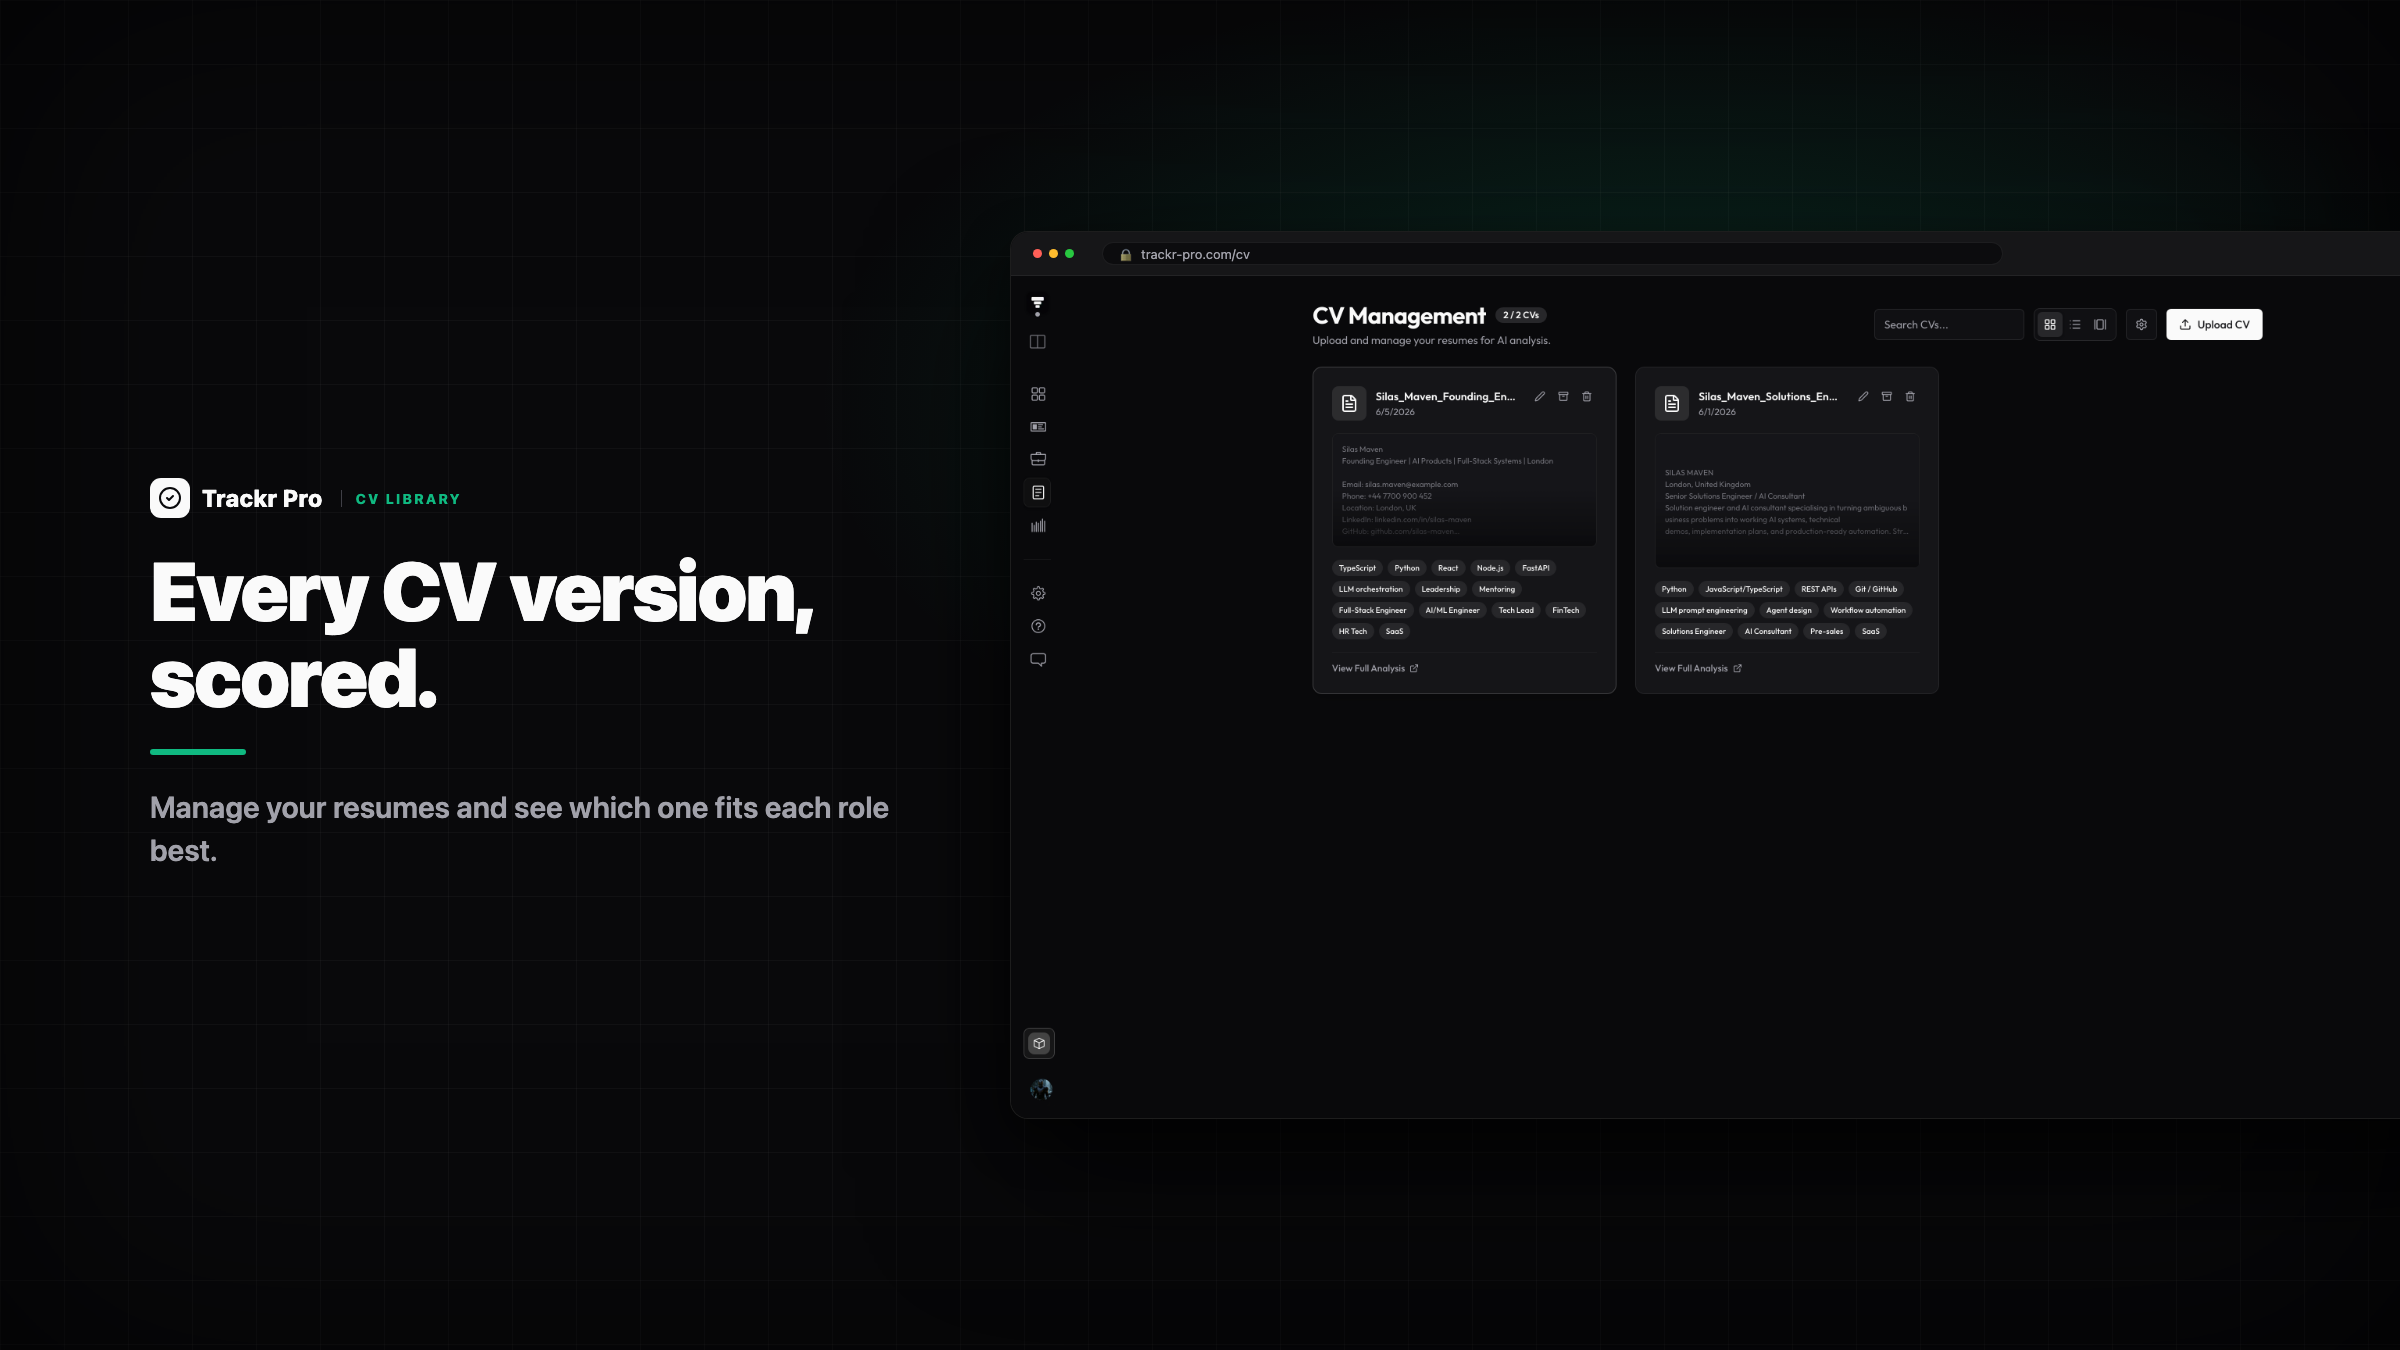Viewport: 2400px width, 1350px height.
Task: Click the Trackr Pro funnel logo in sidebar
Action: click(x=1038, y=306)
